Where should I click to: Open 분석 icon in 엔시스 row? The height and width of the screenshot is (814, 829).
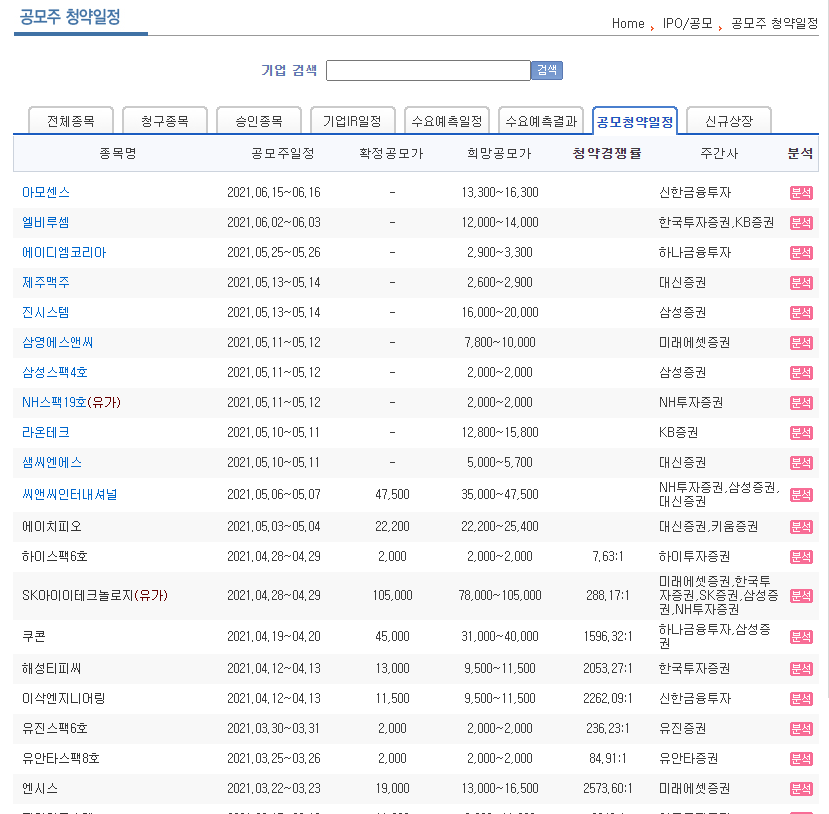(801, 789)
